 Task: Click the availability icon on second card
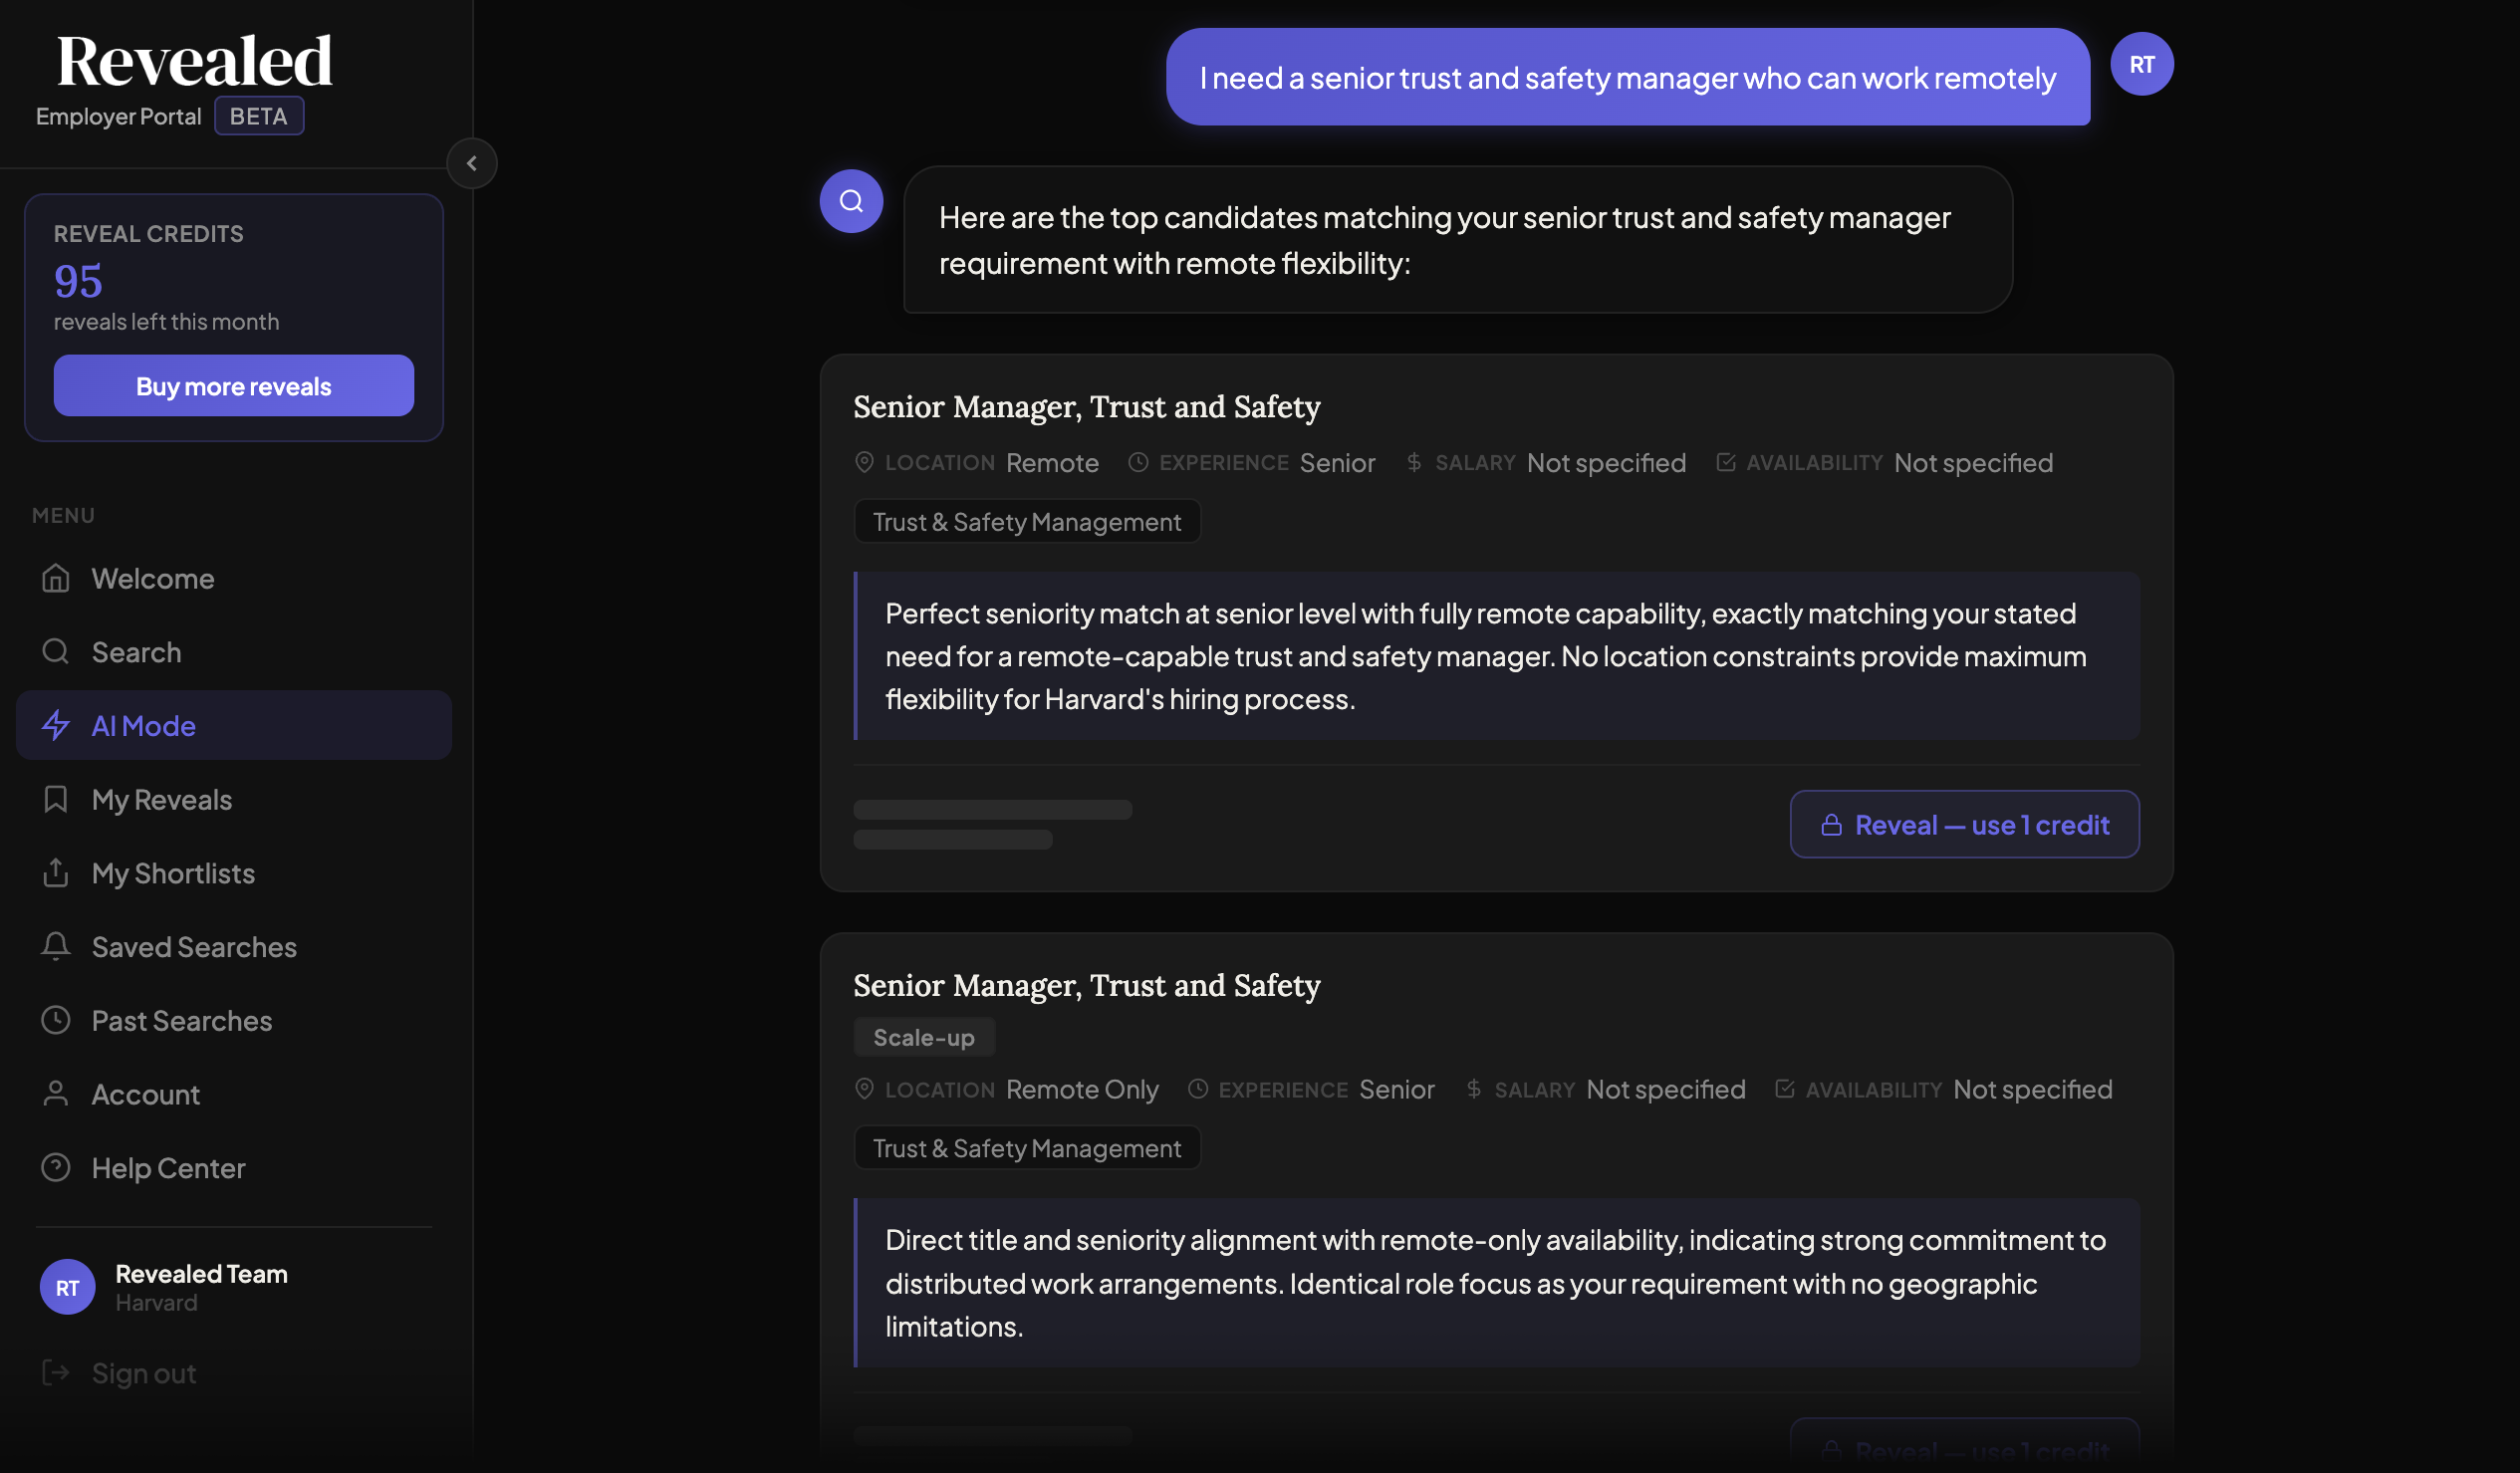1784,1089
